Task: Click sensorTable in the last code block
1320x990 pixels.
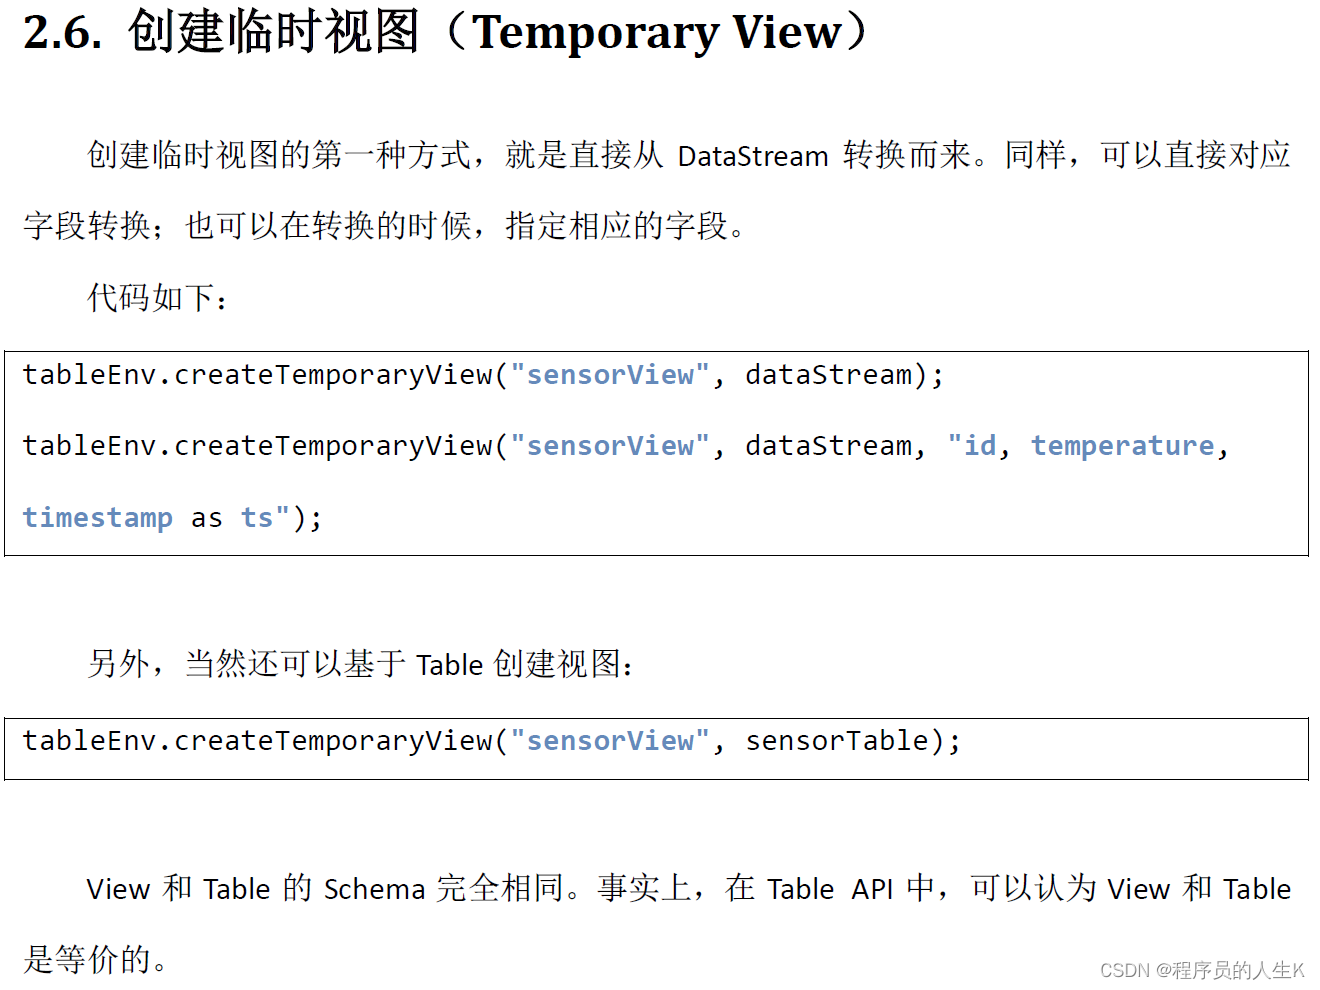Action: pyautogui.click(x=837, y=741)
